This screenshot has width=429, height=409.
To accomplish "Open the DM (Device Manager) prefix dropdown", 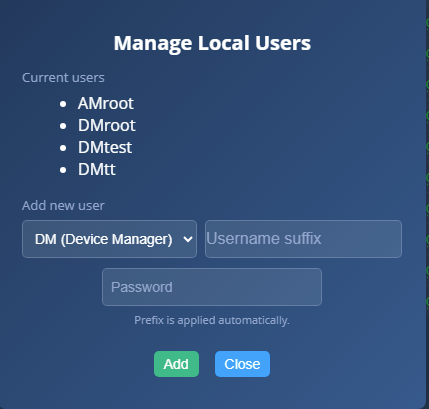I will click(x=109, y=239).
